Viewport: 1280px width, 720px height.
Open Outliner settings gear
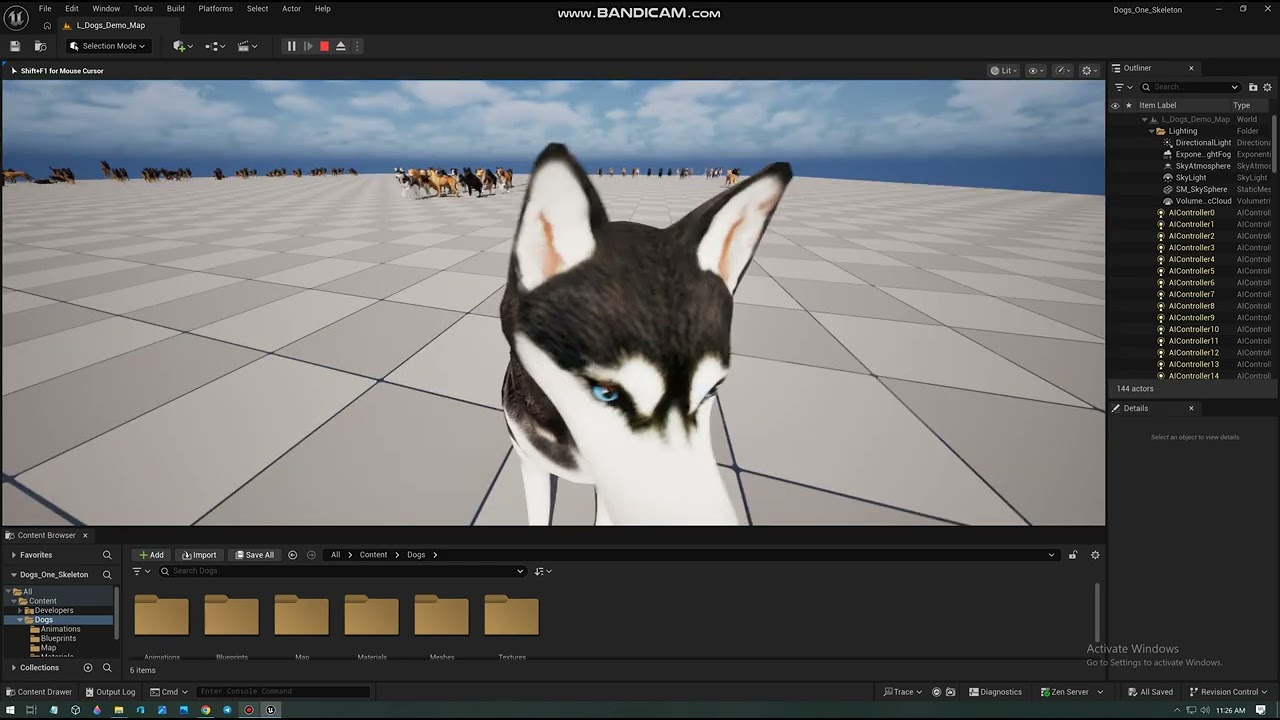(1267, 87)
